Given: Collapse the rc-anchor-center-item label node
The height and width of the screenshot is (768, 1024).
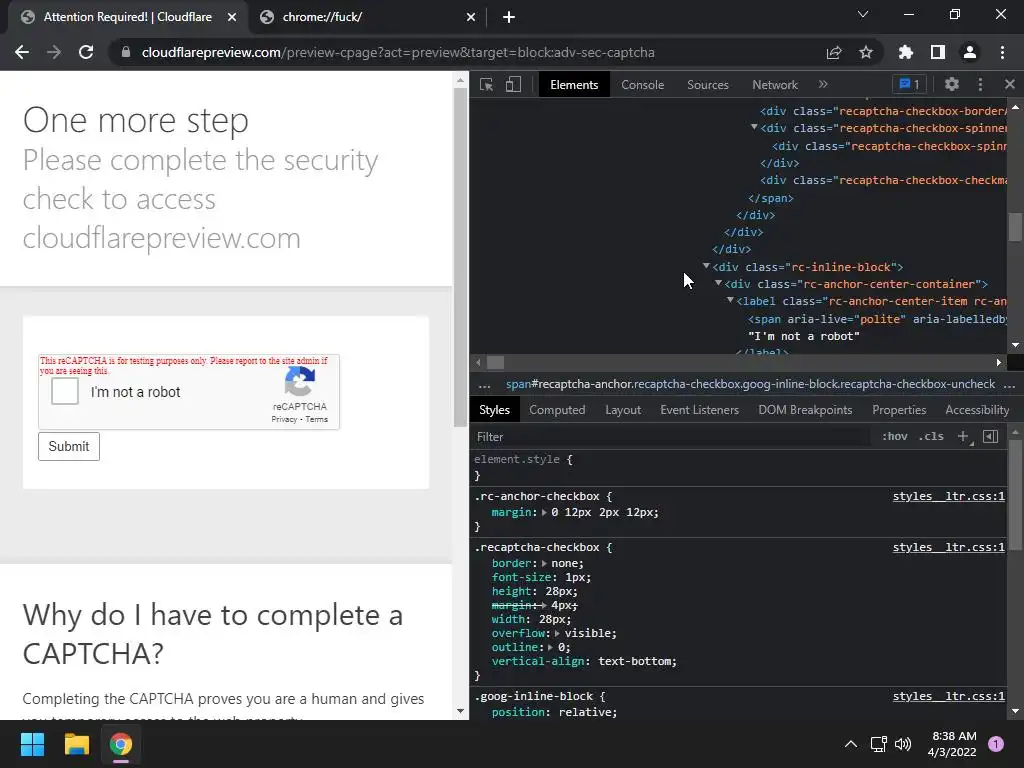Looking at the screenshot, I should [730, 300].
